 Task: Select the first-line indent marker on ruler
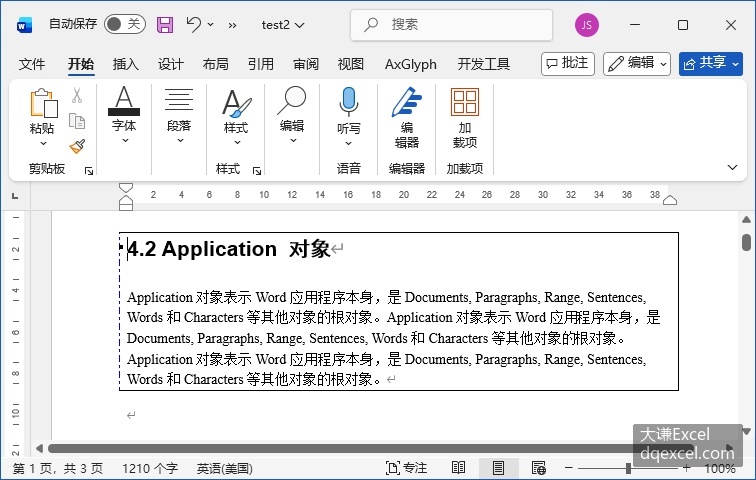point(126,187)
